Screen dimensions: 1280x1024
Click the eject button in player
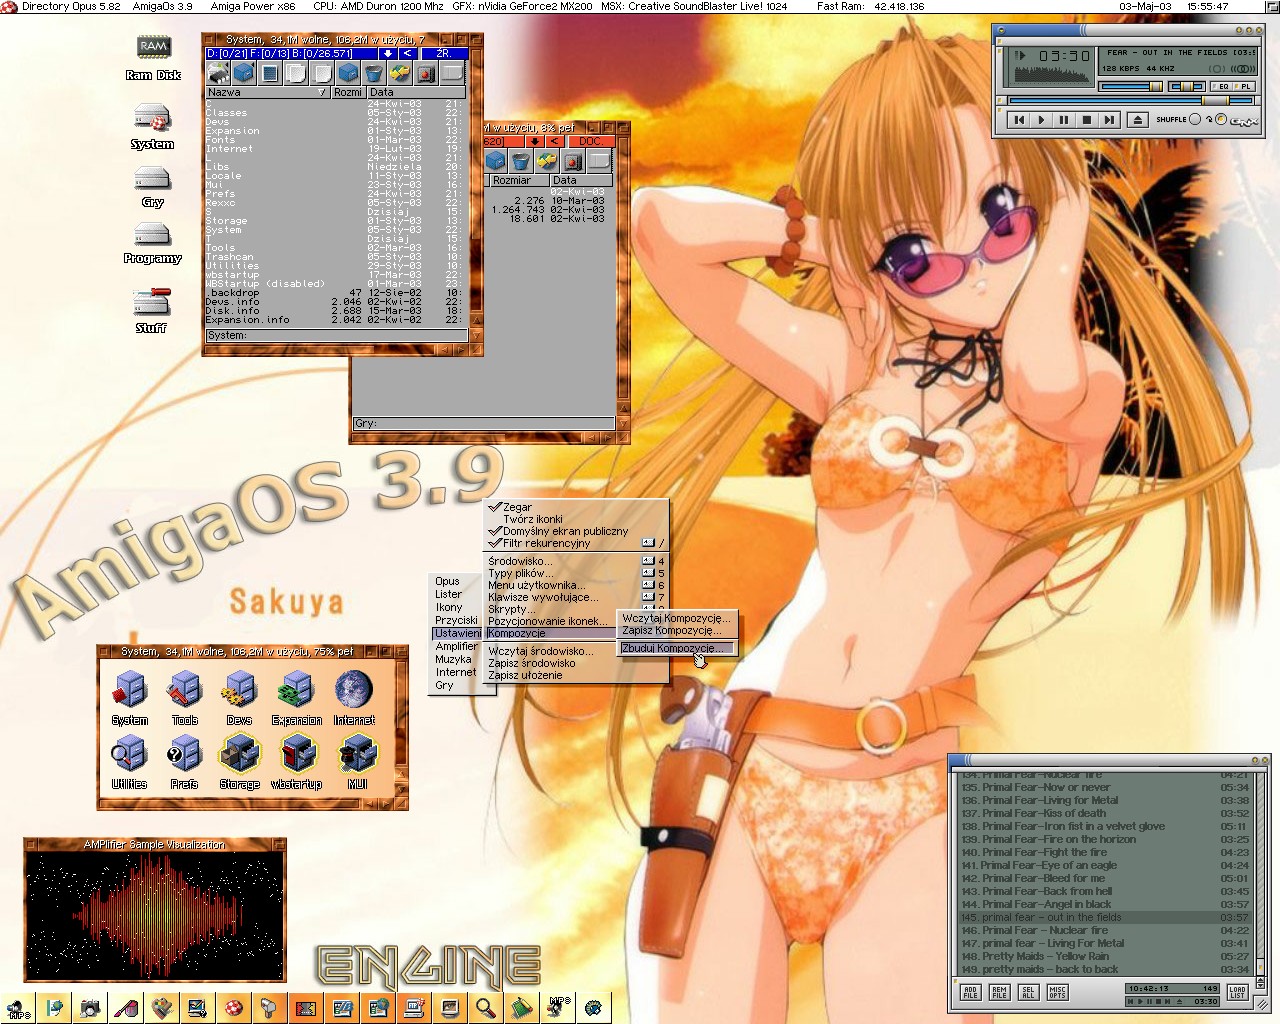click(1137, 120)
